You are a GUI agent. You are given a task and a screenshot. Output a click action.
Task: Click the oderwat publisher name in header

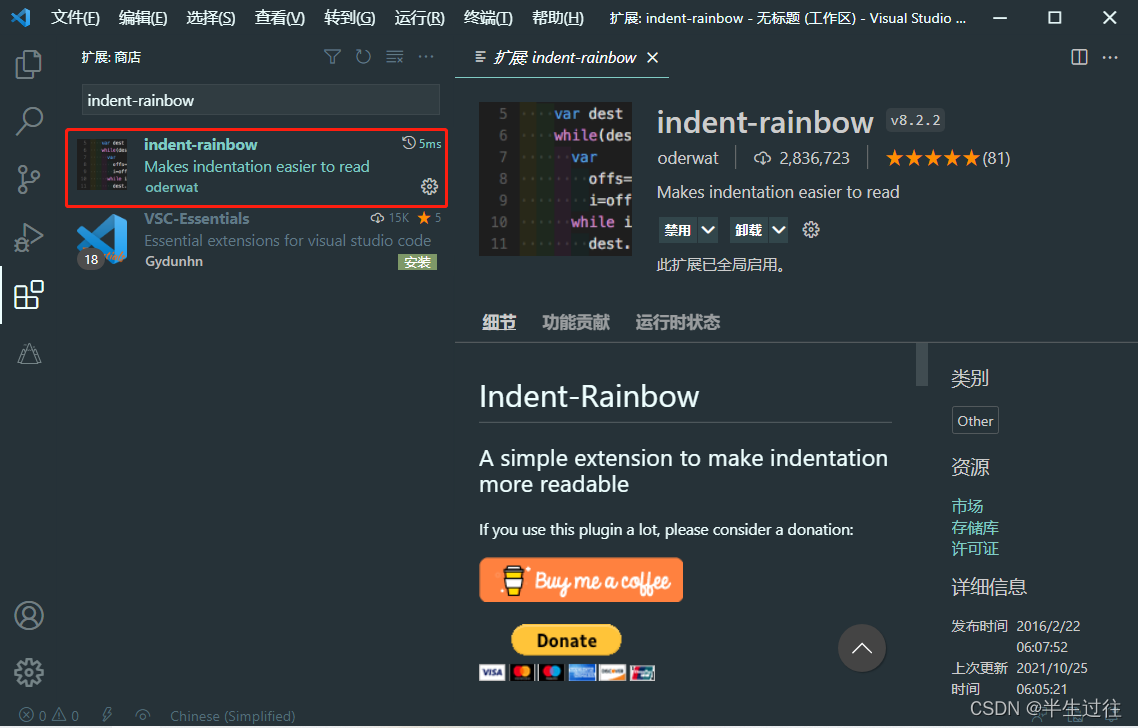[x=687, y=158]
